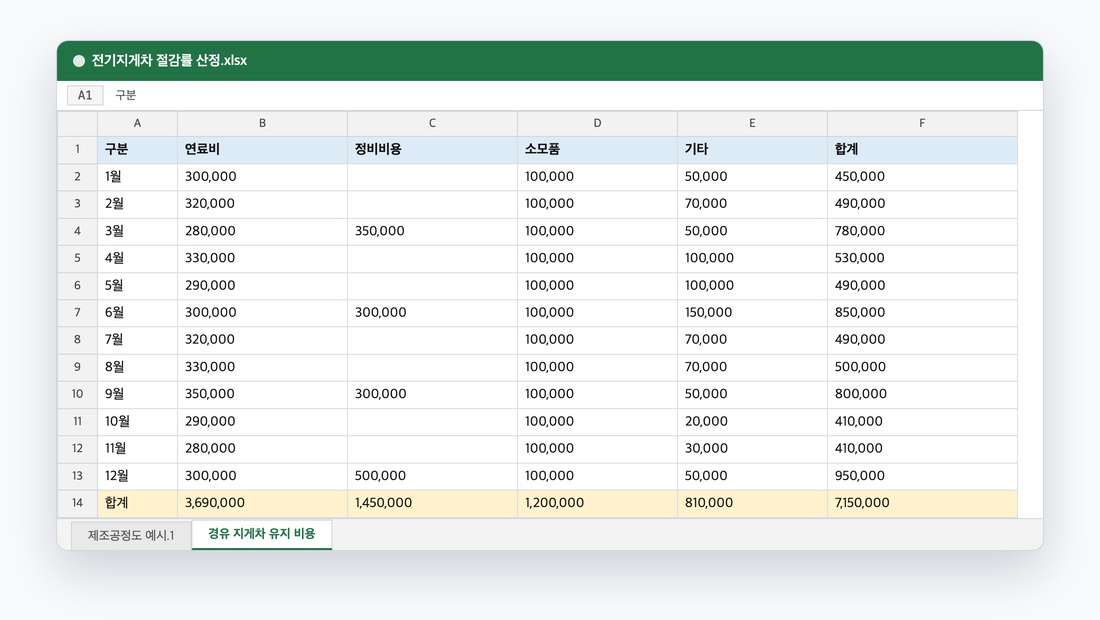The height and width of the screenshot is (620, 1100).
Task: Click the 850,000 total for 6월
Action: [x=922, y=313]
